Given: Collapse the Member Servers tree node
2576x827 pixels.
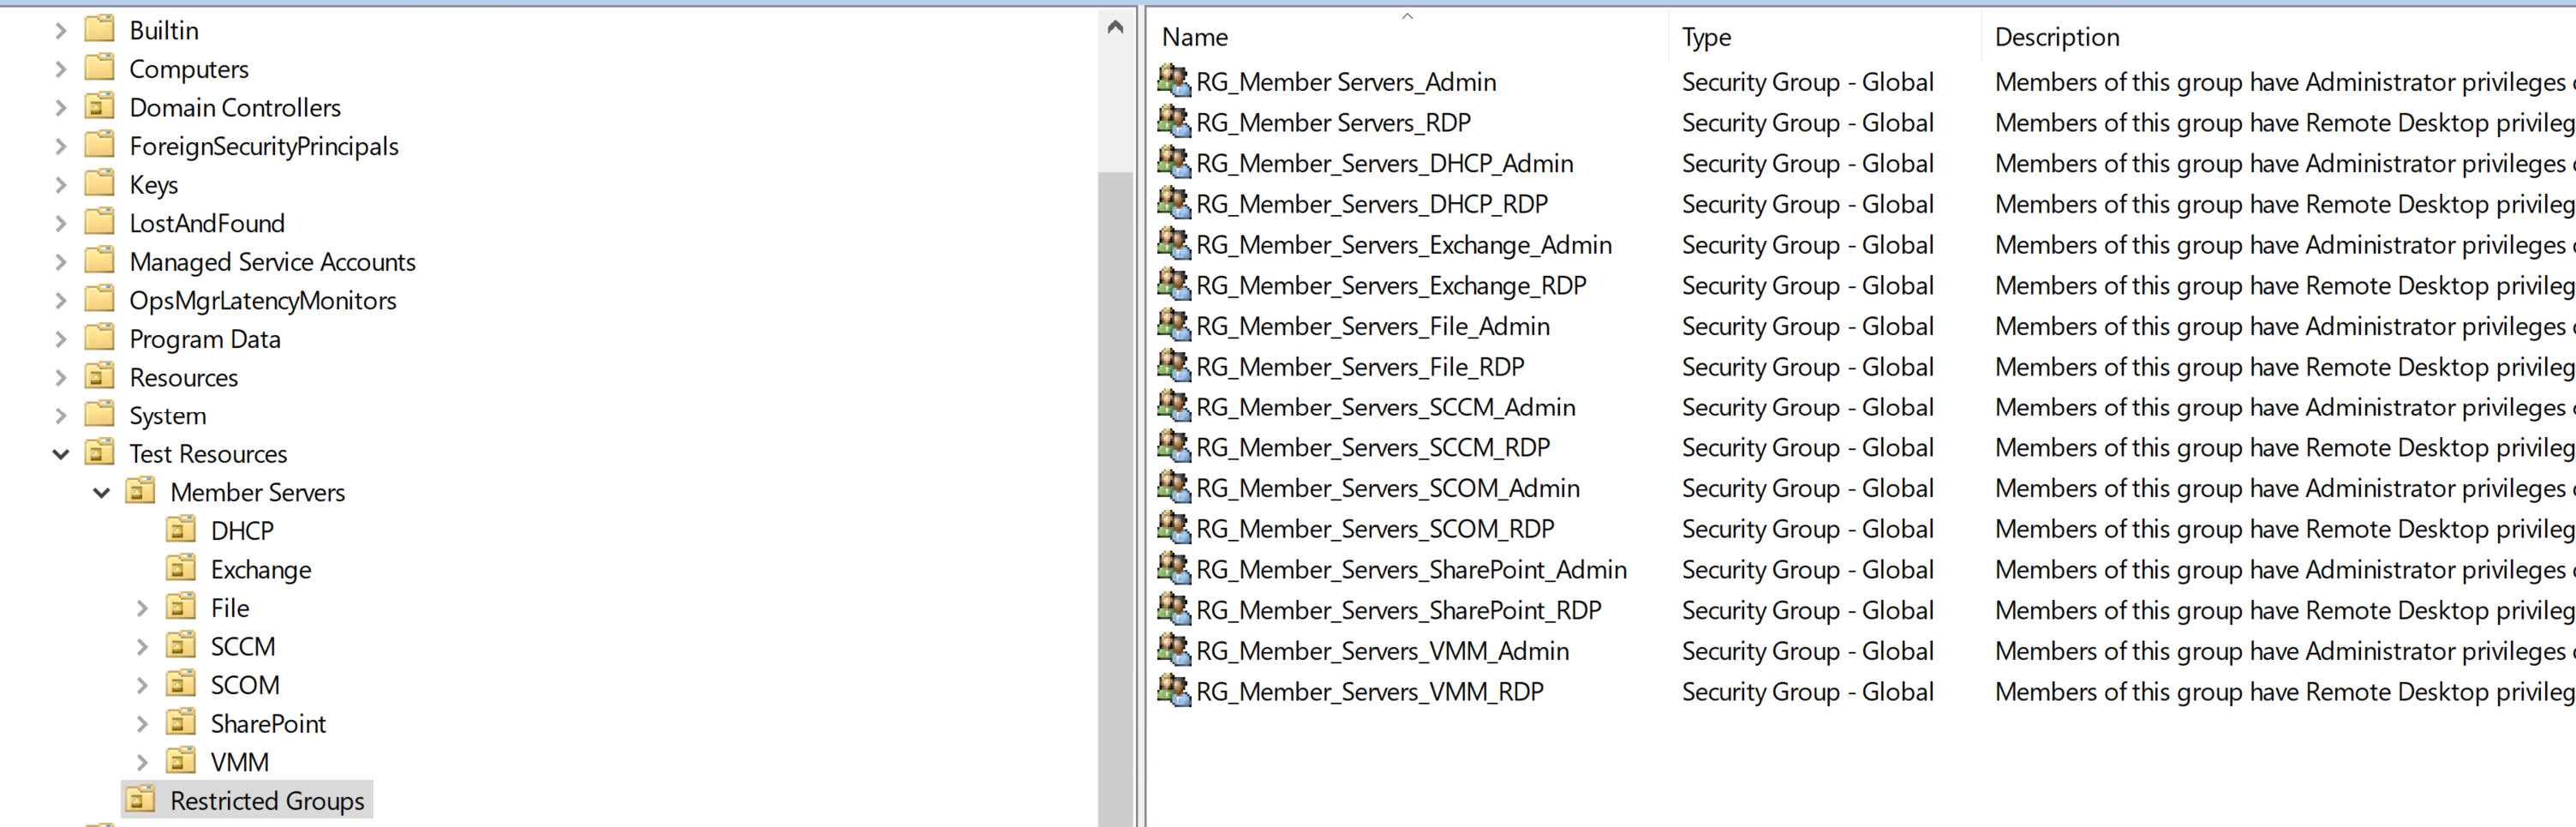Looking at the screenshot, I should click(100, 491).
